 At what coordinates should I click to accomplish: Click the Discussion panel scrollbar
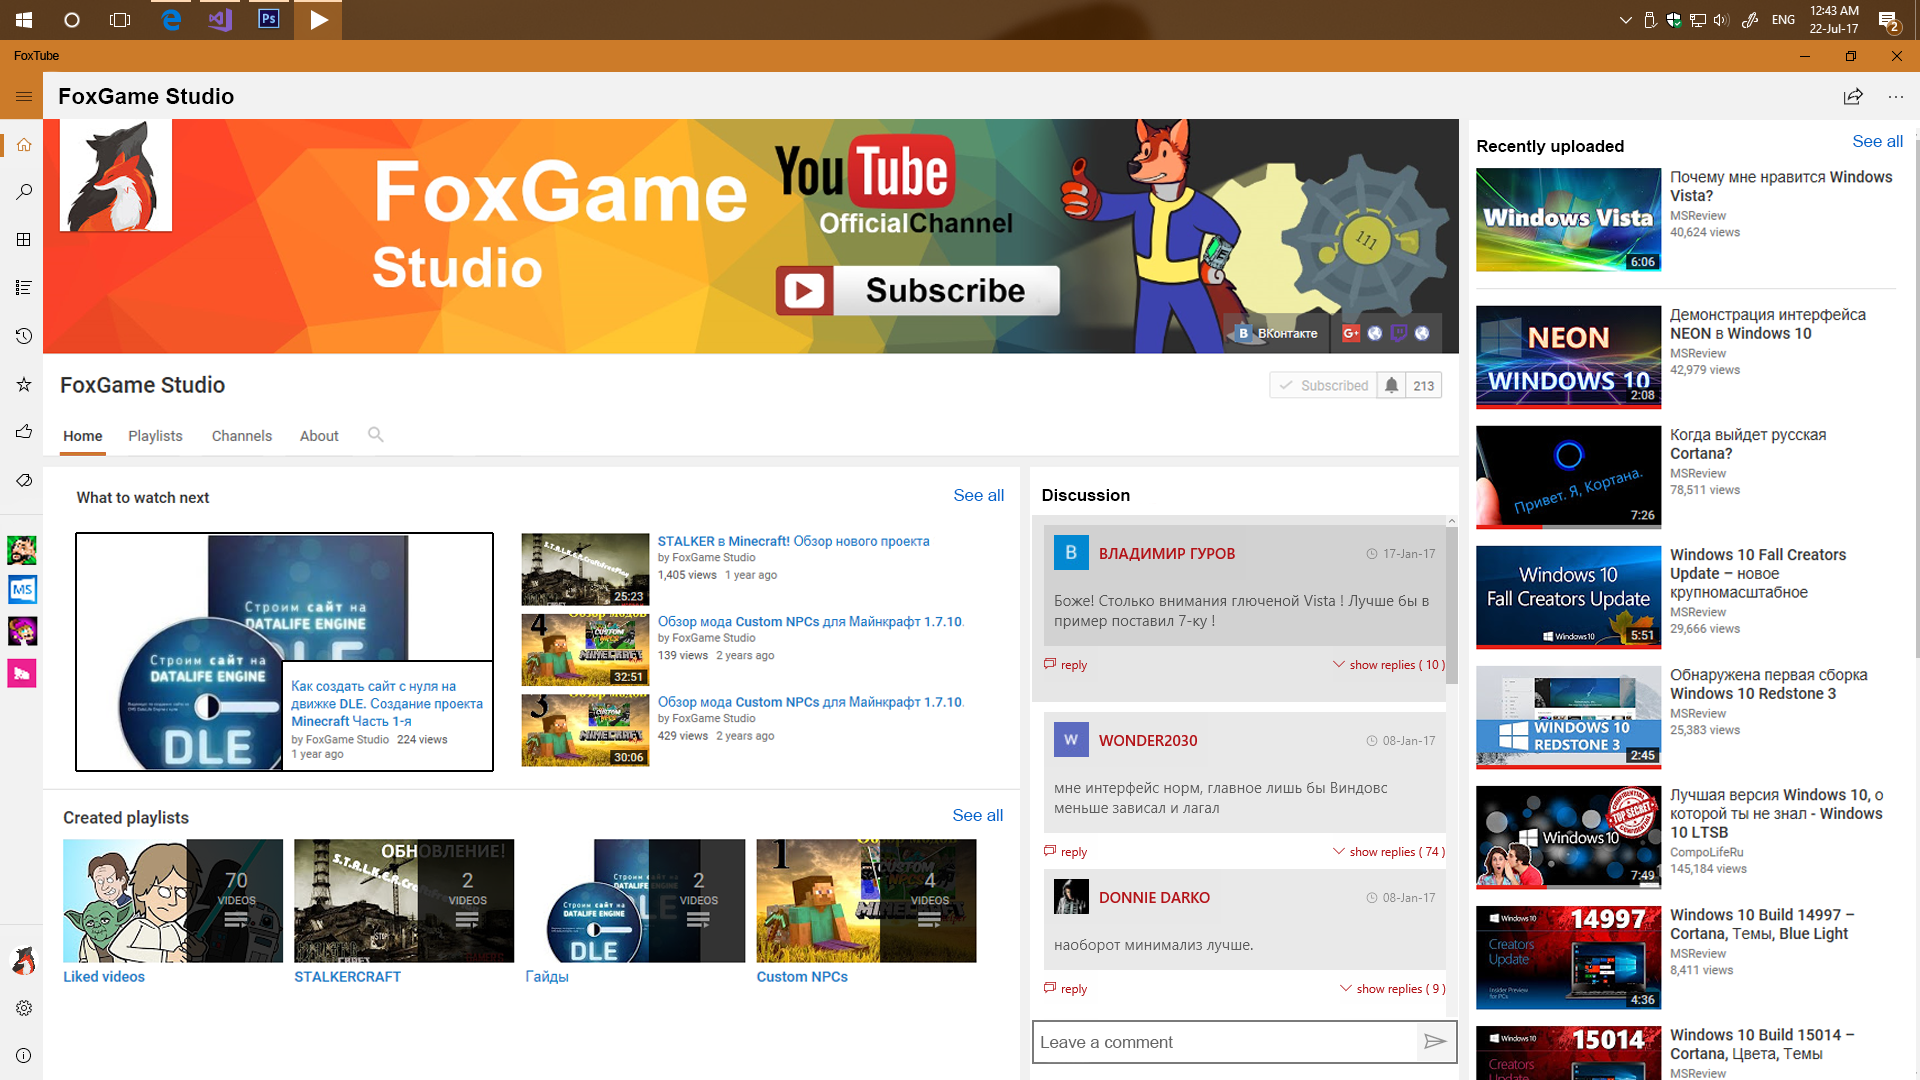(1452, 605)
